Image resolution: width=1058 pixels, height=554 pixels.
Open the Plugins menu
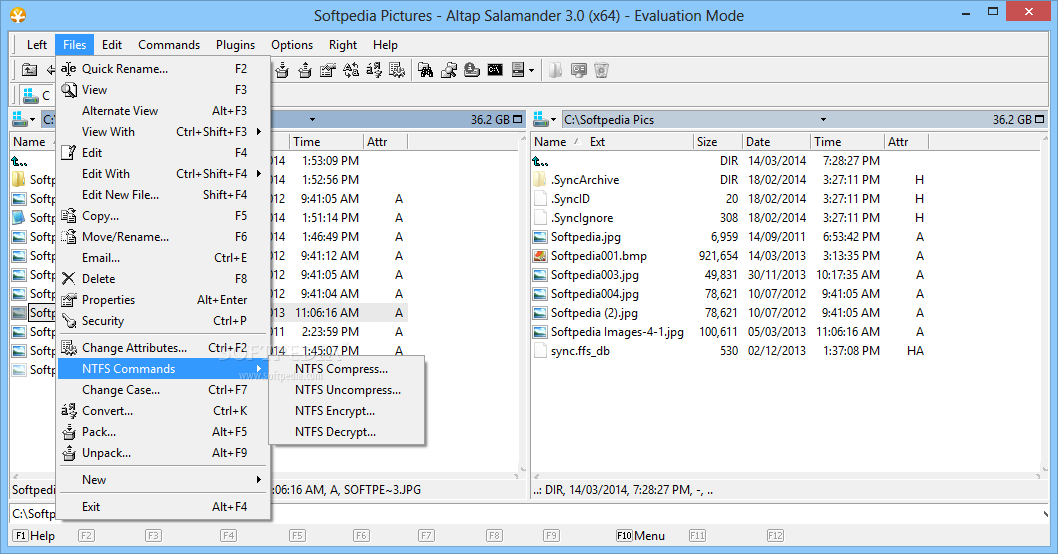tap(235, 45)
